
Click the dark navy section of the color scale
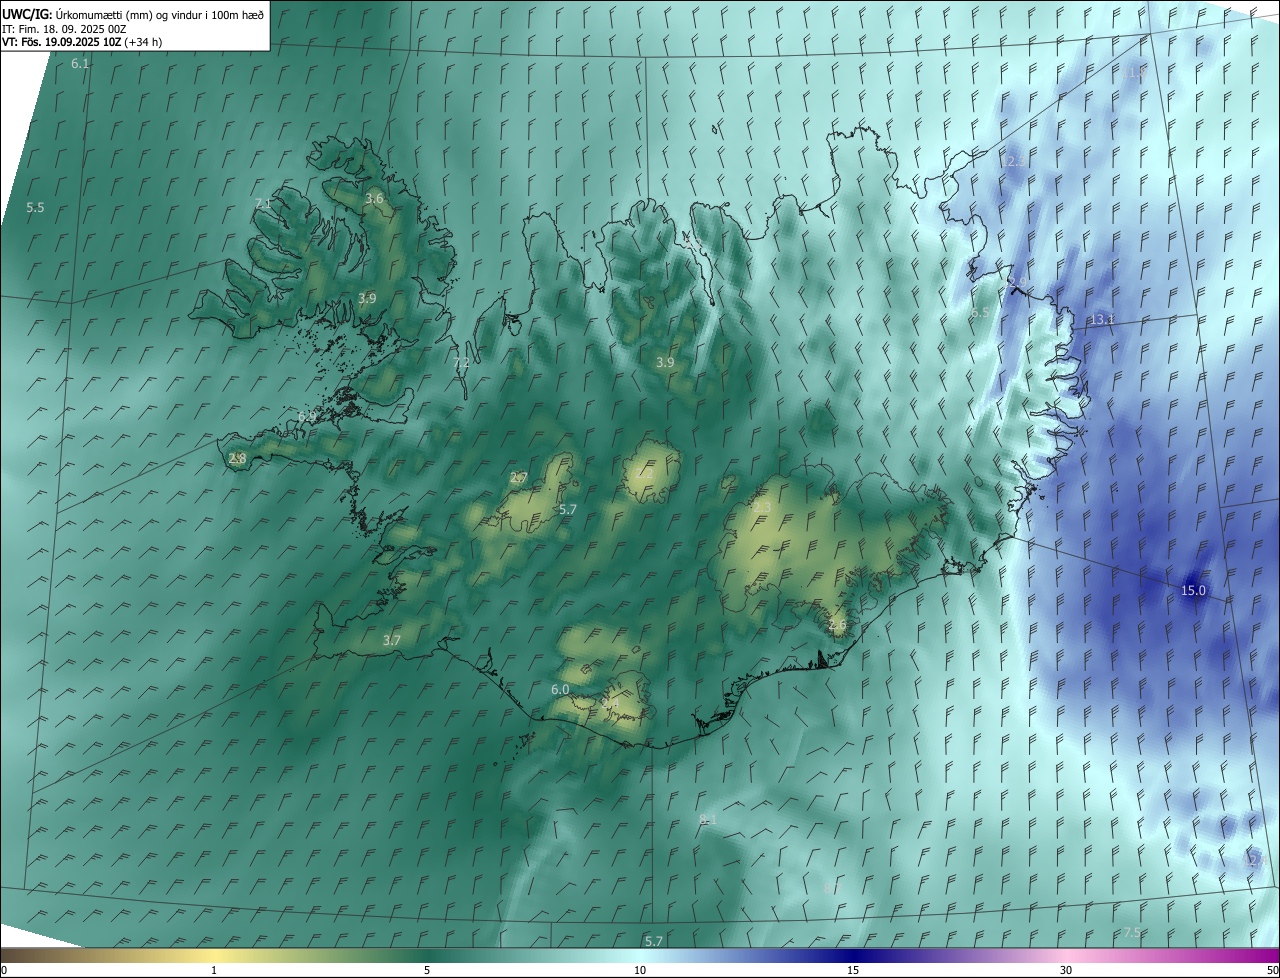coord(853,955)
